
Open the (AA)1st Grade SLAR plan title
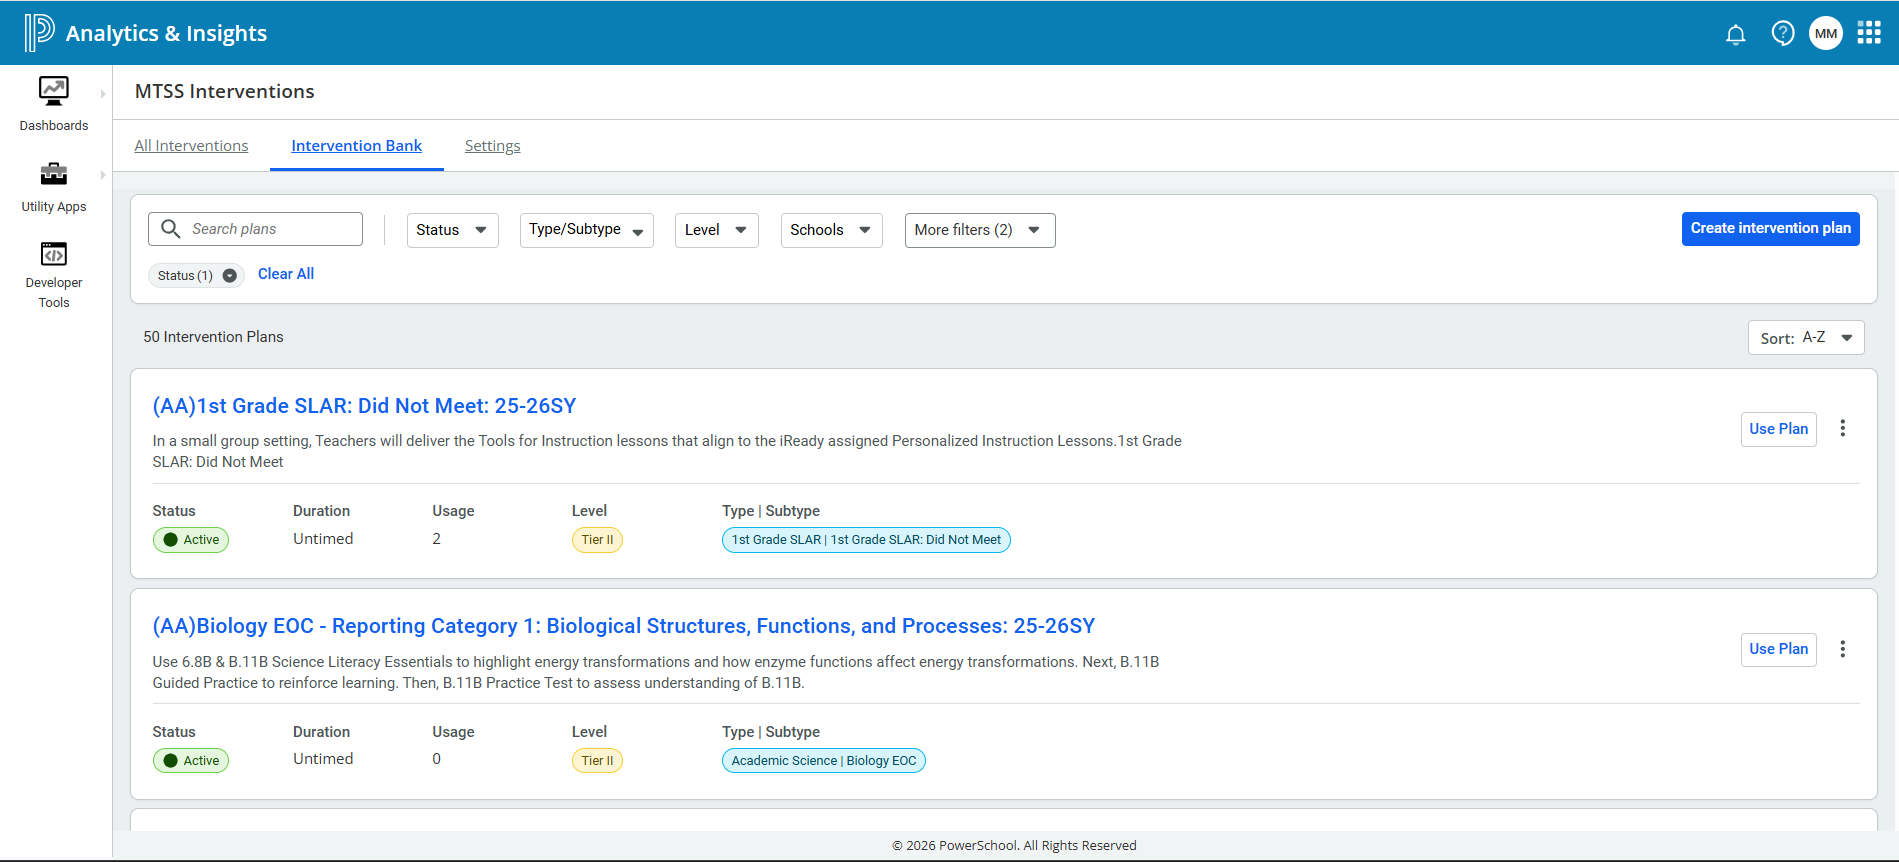[364, 406]
